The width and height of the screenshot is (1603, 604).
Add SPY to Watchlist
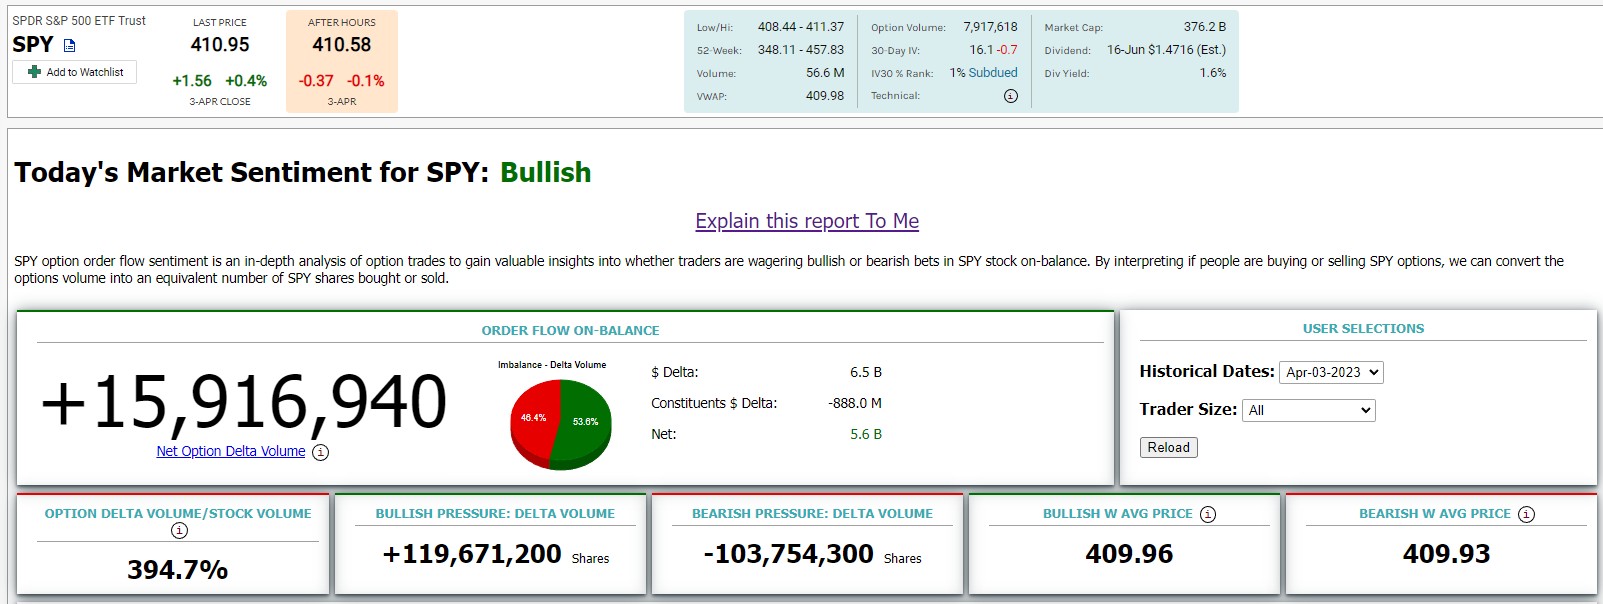(x=75, y=72)
